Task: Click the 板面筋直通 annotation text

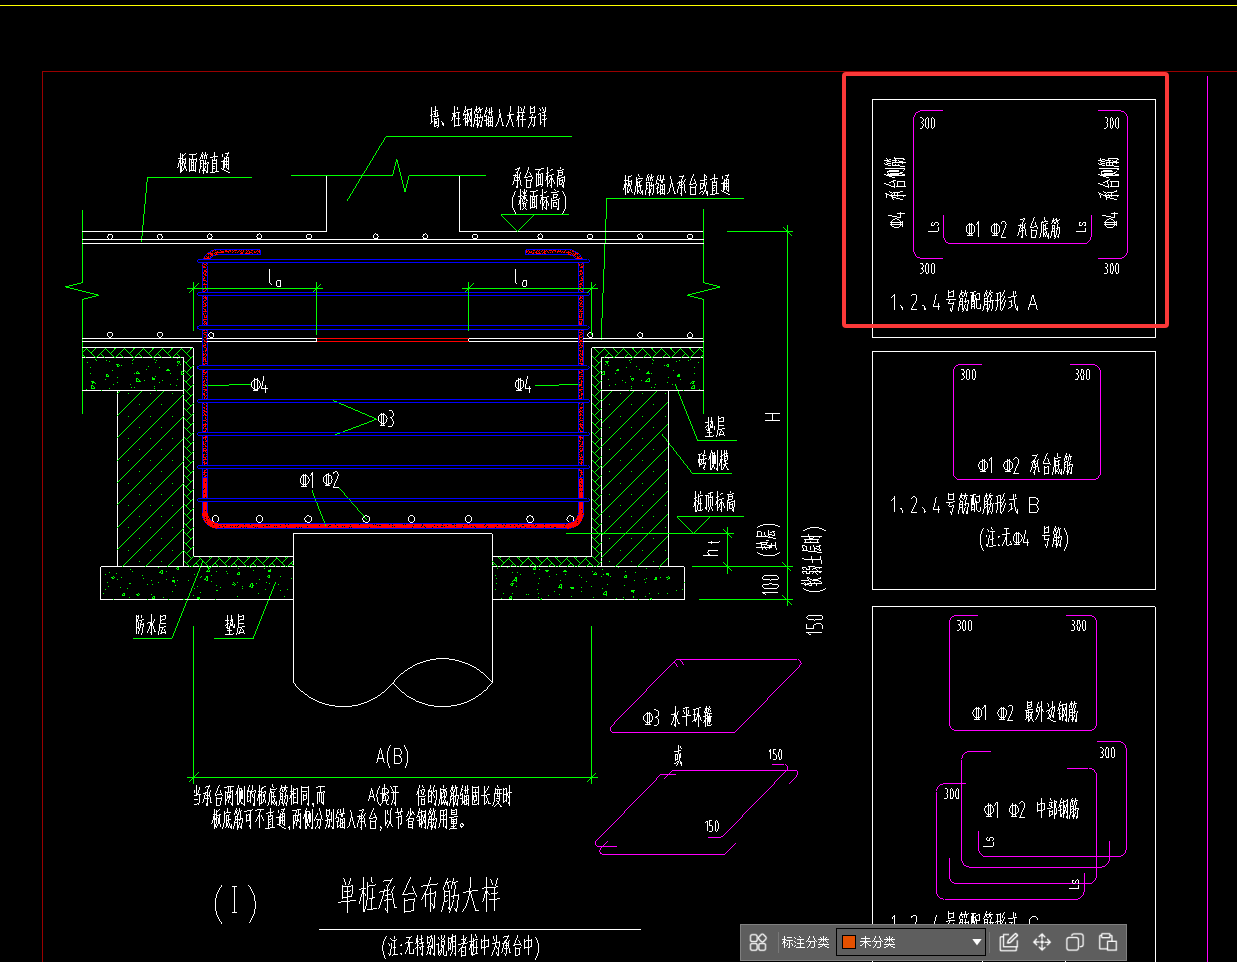Action: tap(204, 163)
